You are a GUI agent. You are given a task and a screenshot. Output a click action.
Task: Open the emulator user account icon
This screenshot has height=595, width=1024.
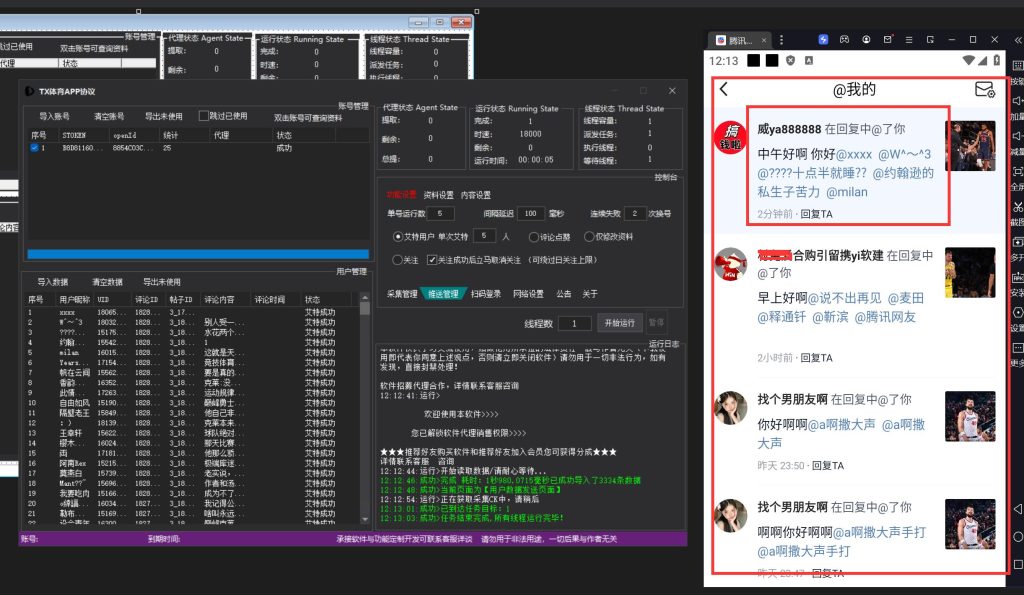point(866,40)
